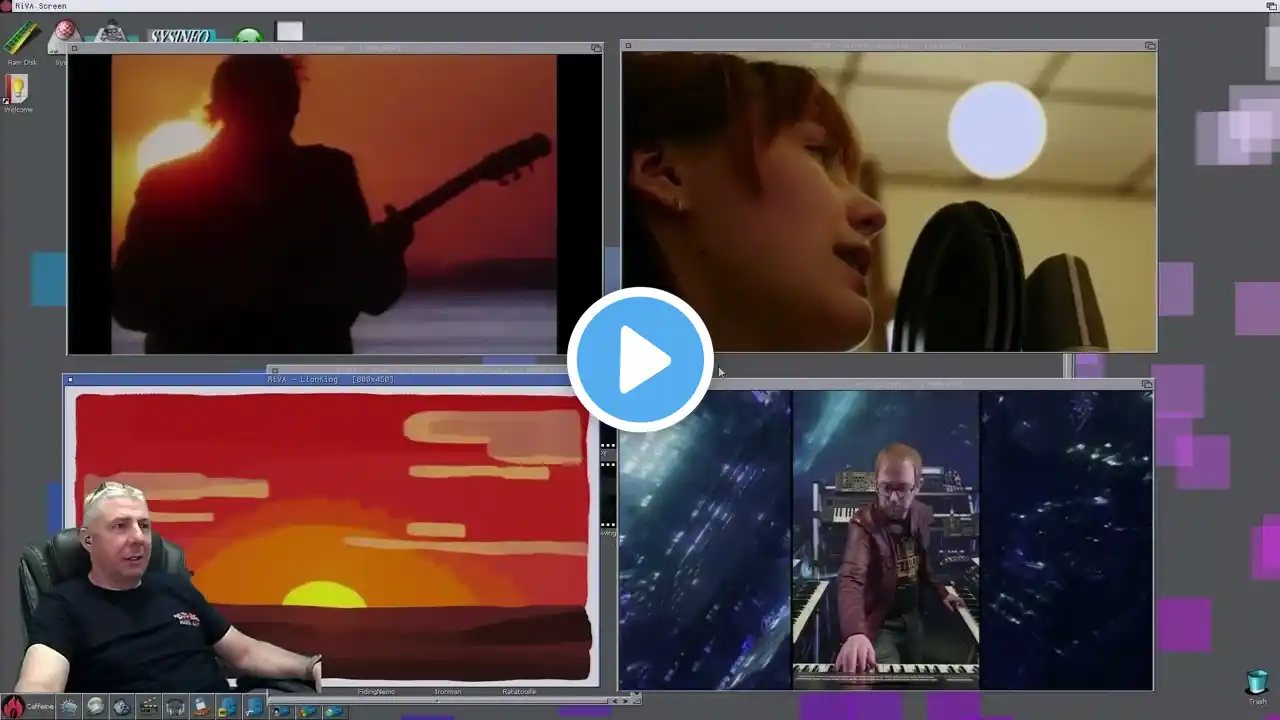Launch the gray sphere icon in the dock
The height and width of the screenshot is (720, 1280).
(95, 707)
